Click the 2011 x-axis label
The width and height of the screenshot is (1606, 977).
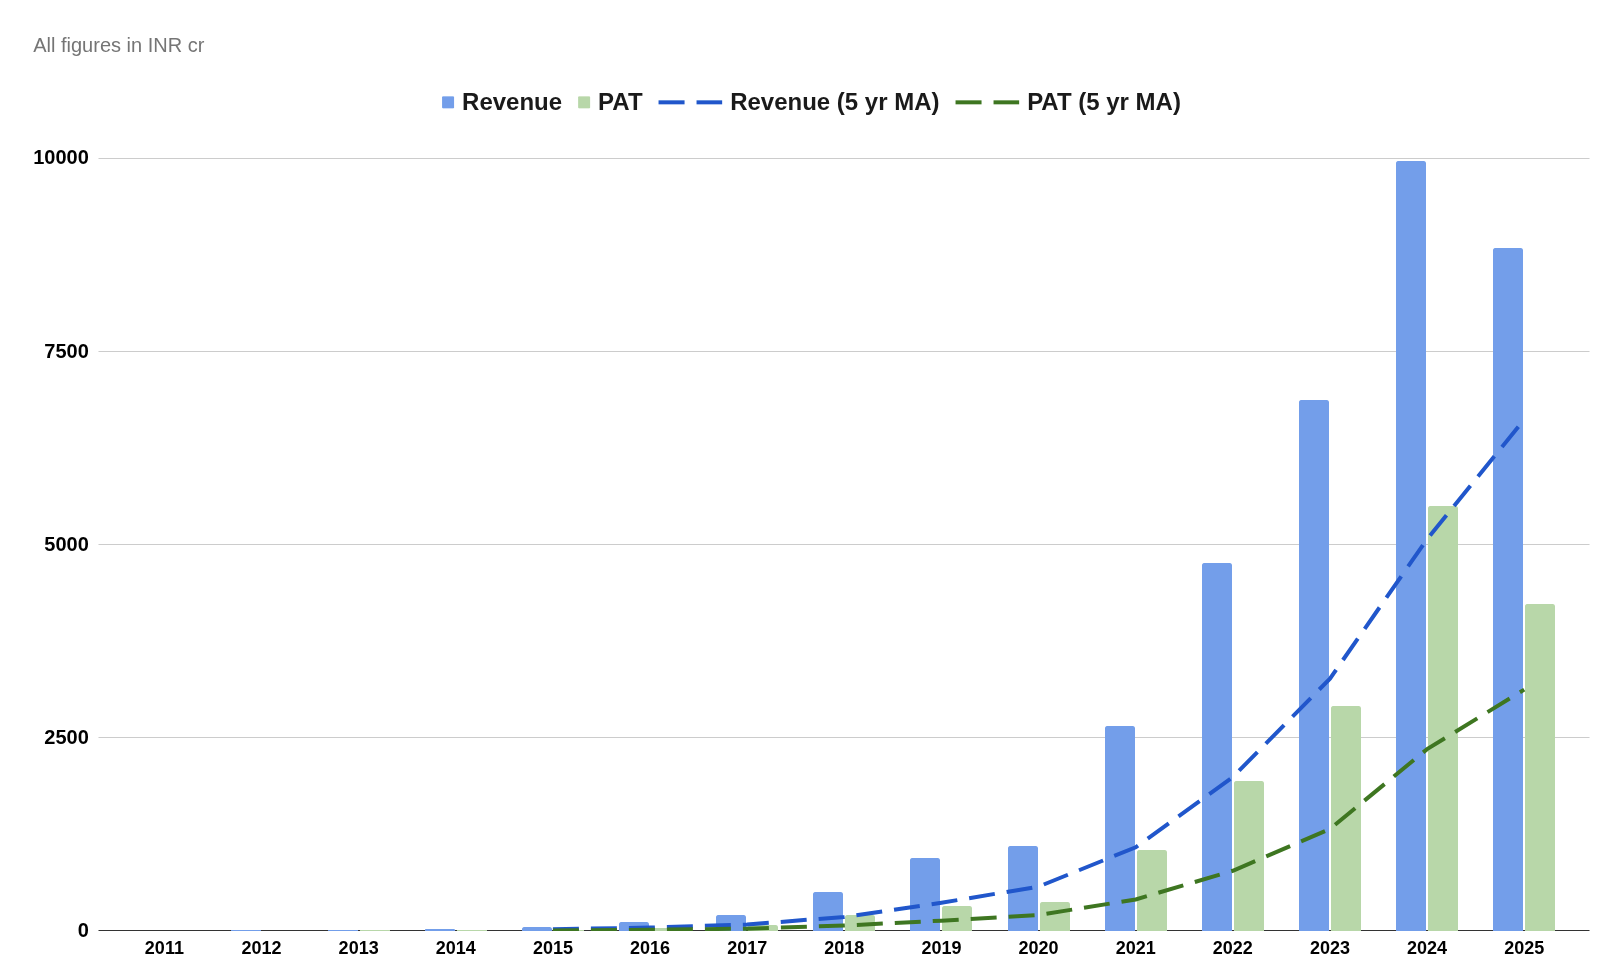click(x=164, y=948)
